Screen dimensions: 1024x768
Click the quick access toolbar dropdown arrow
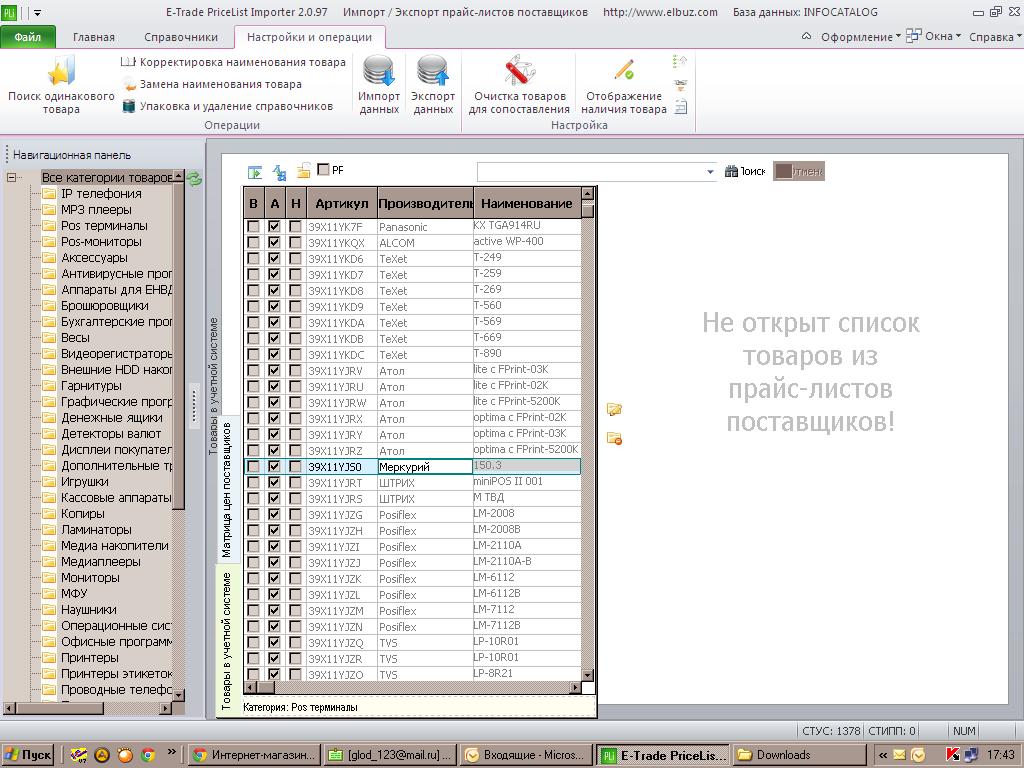pos(37,12)
